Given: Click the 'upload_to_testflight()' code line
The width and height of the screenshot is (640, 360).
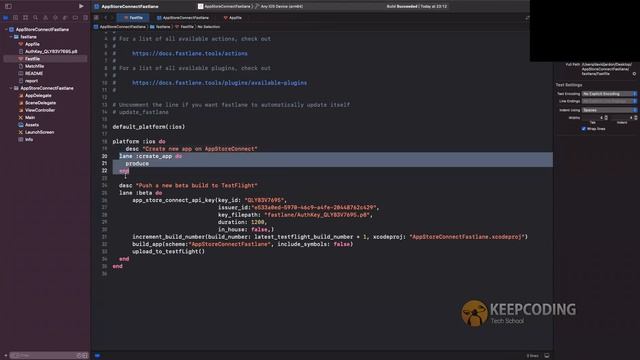Looking at the screenshot, I should (168, 251).
